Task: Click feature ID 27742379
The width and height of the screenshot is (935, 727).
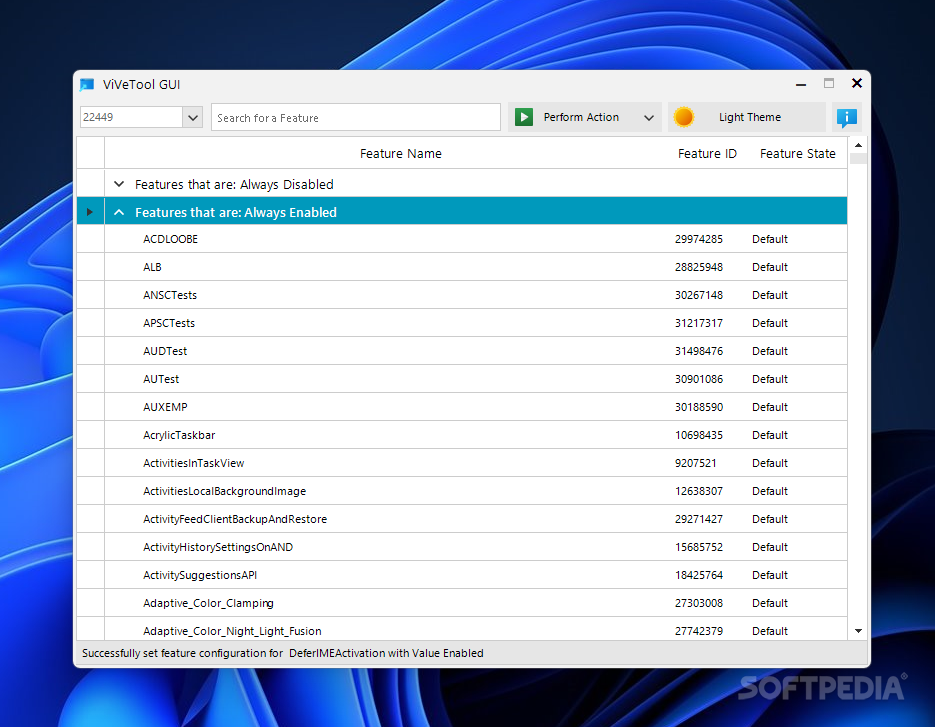Action: [698, 631]
